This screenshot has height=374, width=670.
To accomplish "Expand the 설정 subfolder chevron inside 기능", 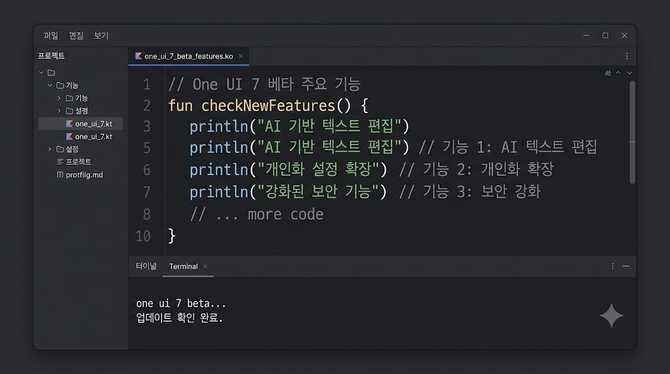I will tap(59, 111).
